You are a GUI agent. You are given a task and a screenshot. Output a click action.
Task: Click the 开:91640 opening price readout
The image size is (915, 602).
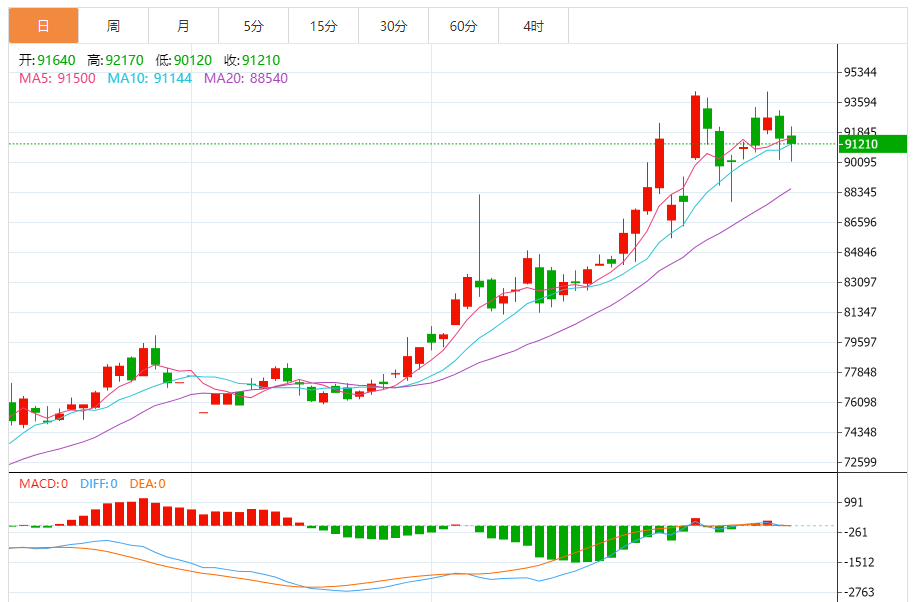[x=46, y=60]
